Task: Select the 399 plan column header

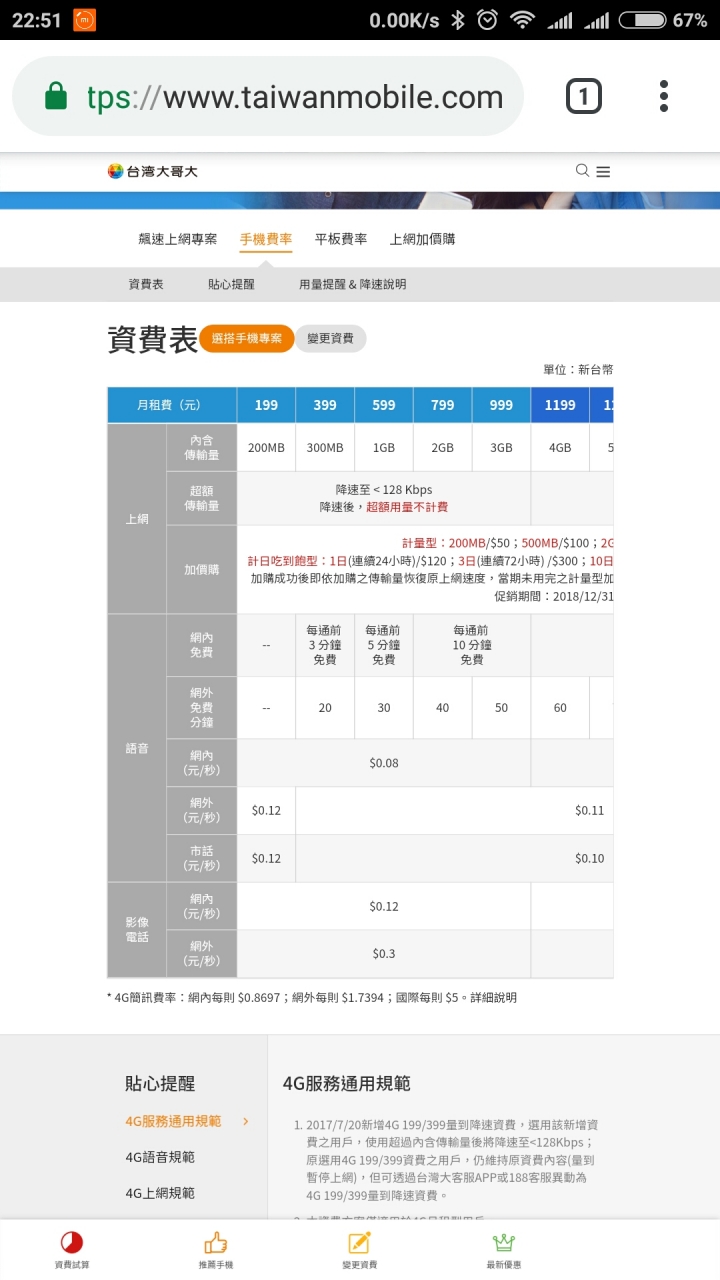Action: [x=325, y=405]
